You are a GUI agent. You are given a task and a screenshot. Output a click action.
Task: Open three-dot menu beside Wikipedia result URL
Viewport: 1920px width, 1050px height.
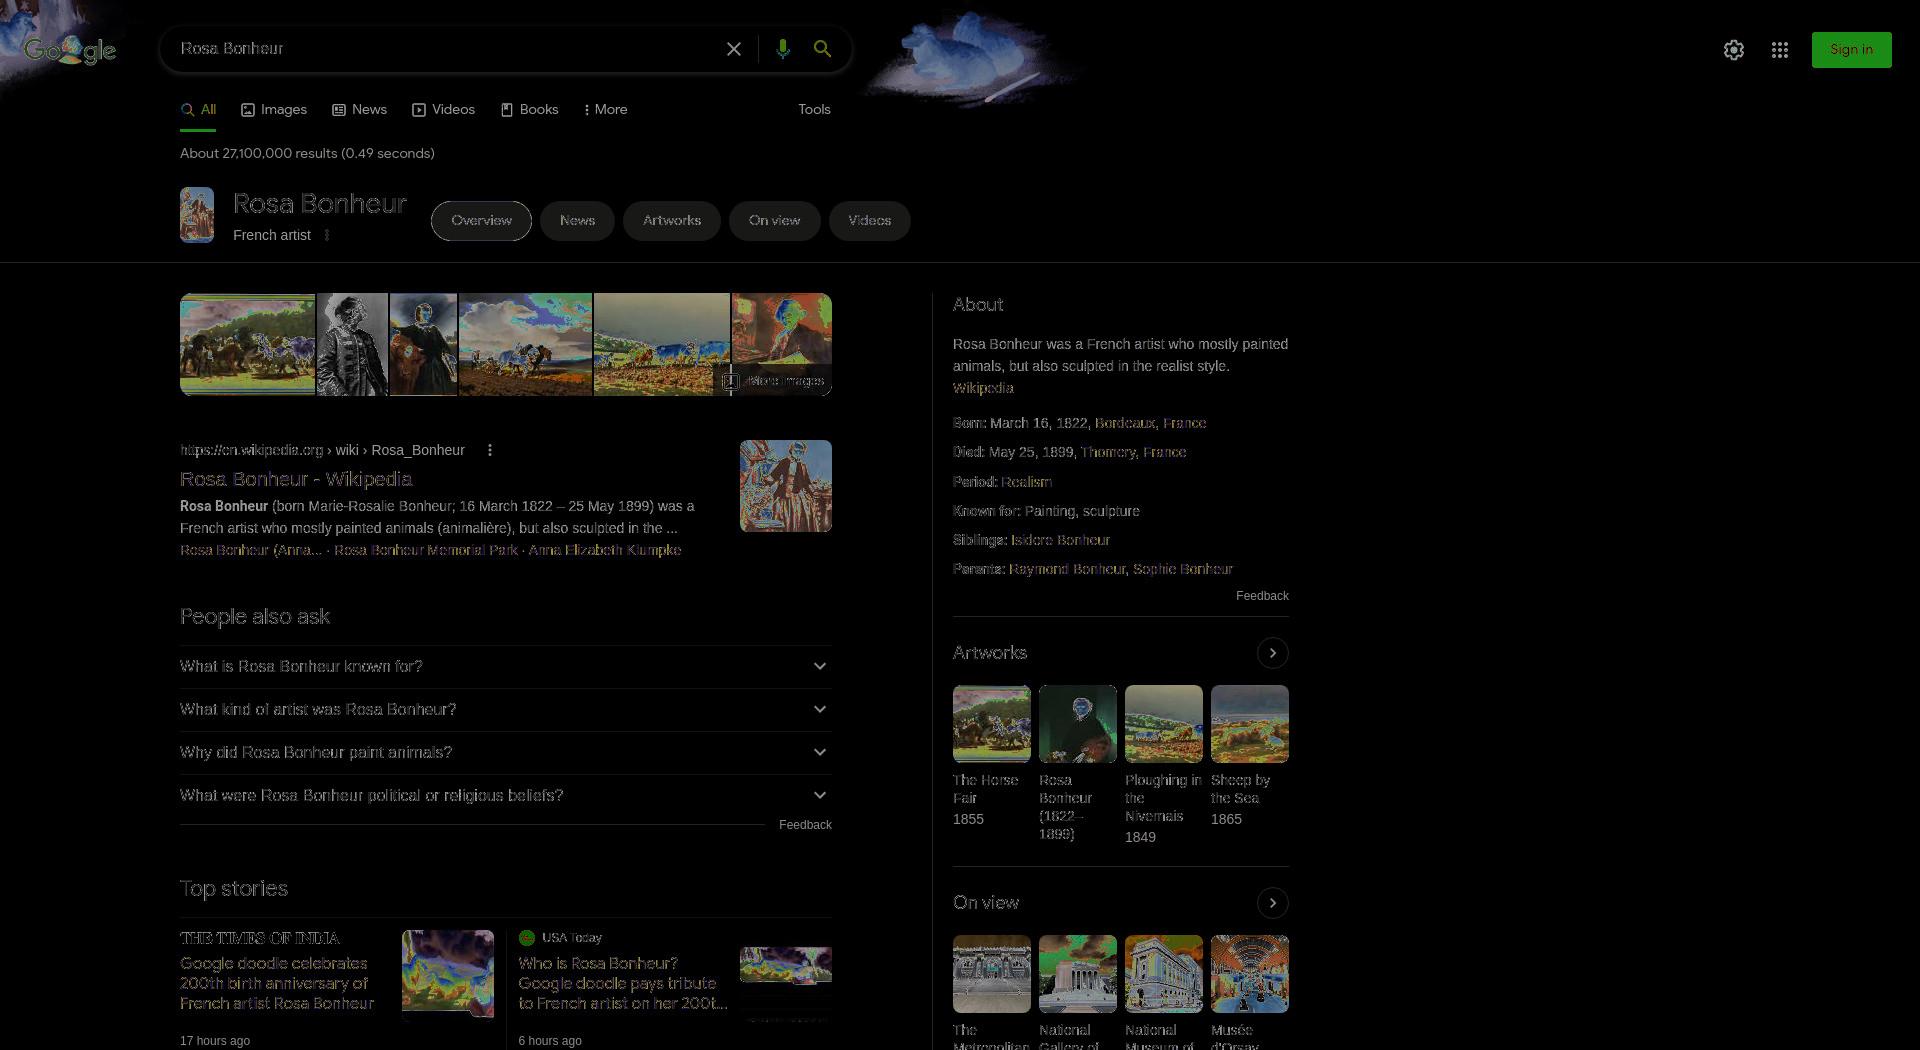pos(490,450)
